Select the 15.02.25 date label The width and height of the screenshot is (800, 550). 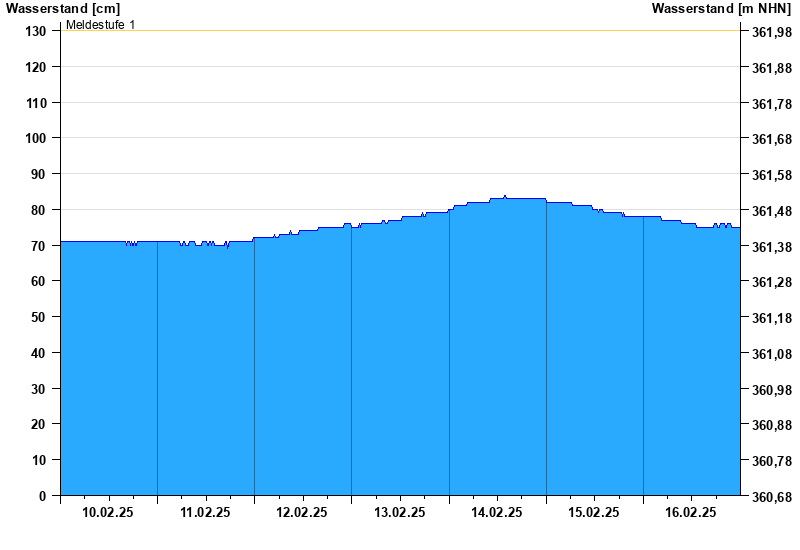point(594,512)
